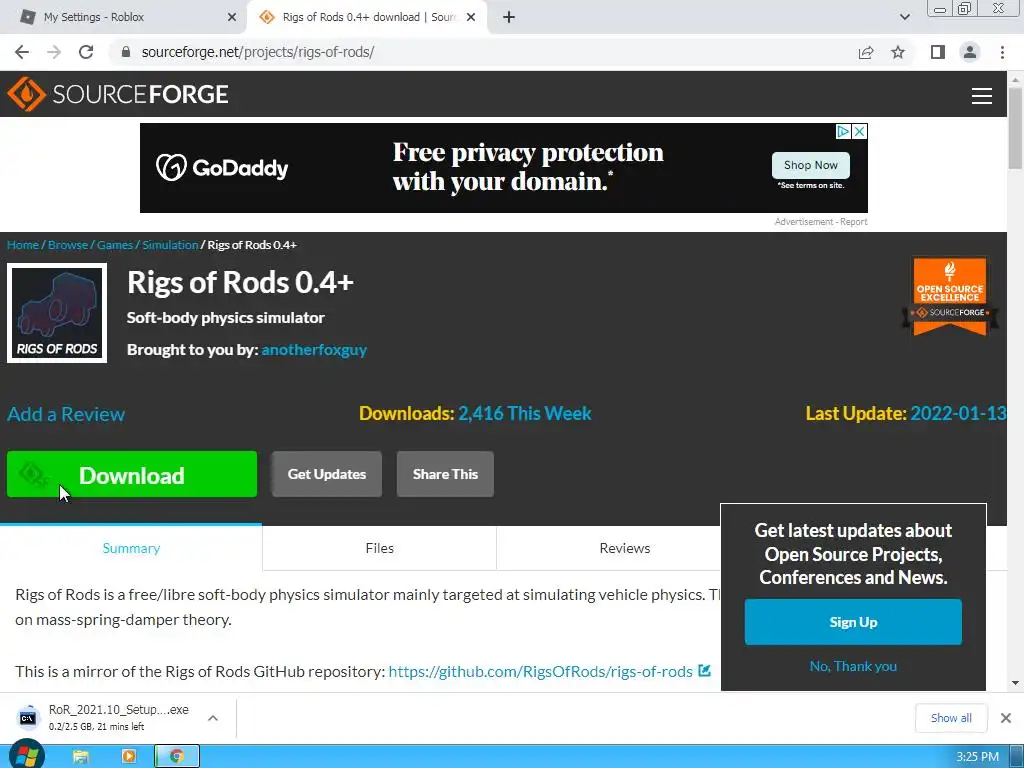Click the Sign Up button in popup
This screenshot has width=1024, height=768.
tap(853, 622)
